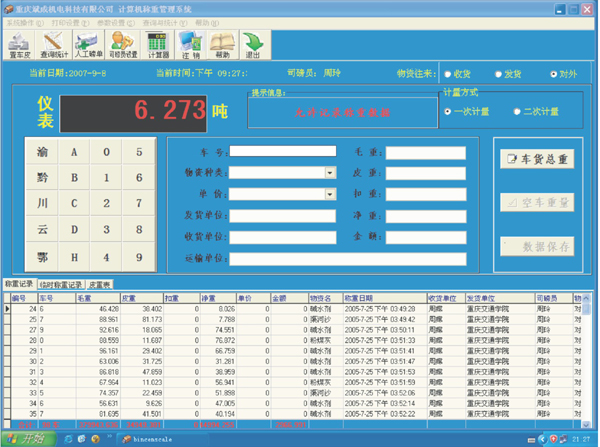Click the 发货单位 input field

pos(283,216)
